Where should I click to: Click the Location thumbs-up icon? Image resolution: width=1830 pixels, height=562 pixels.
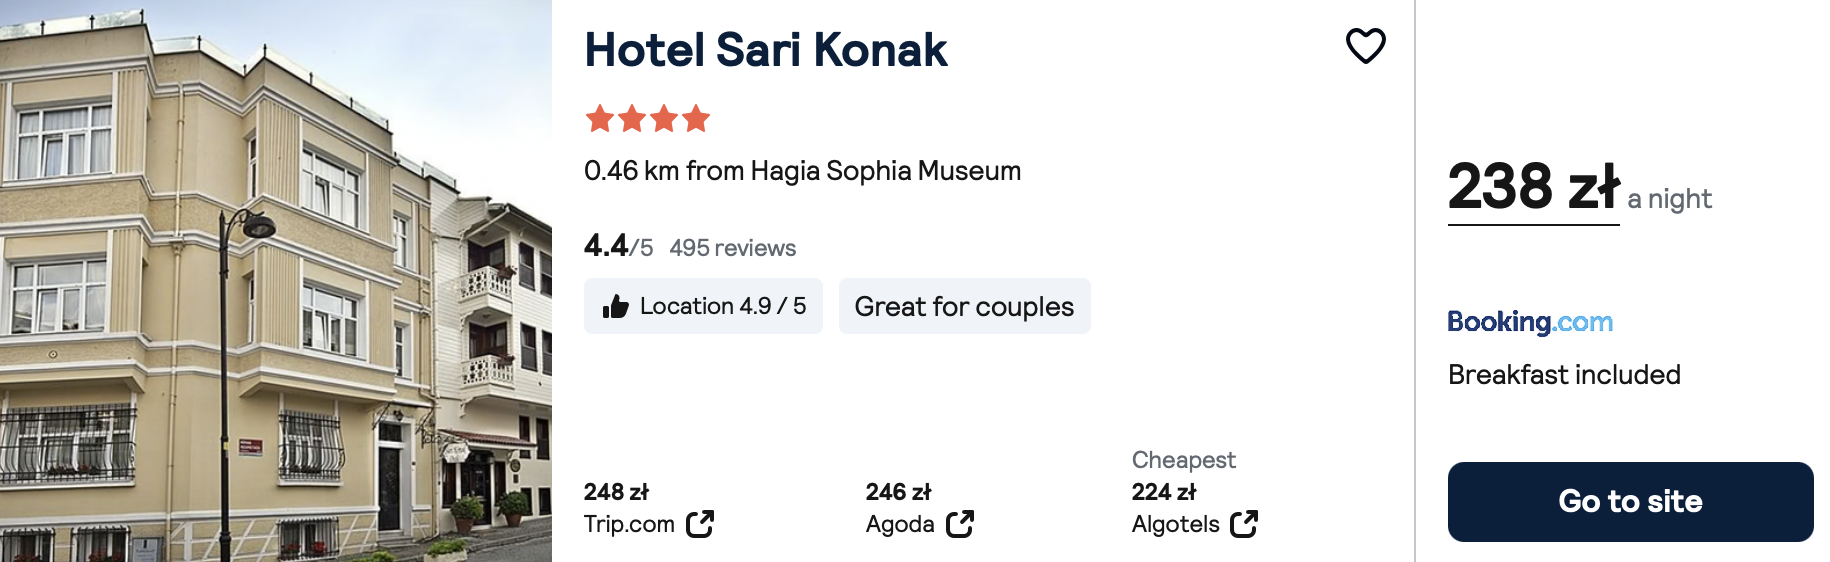click(x=615, y=306)
